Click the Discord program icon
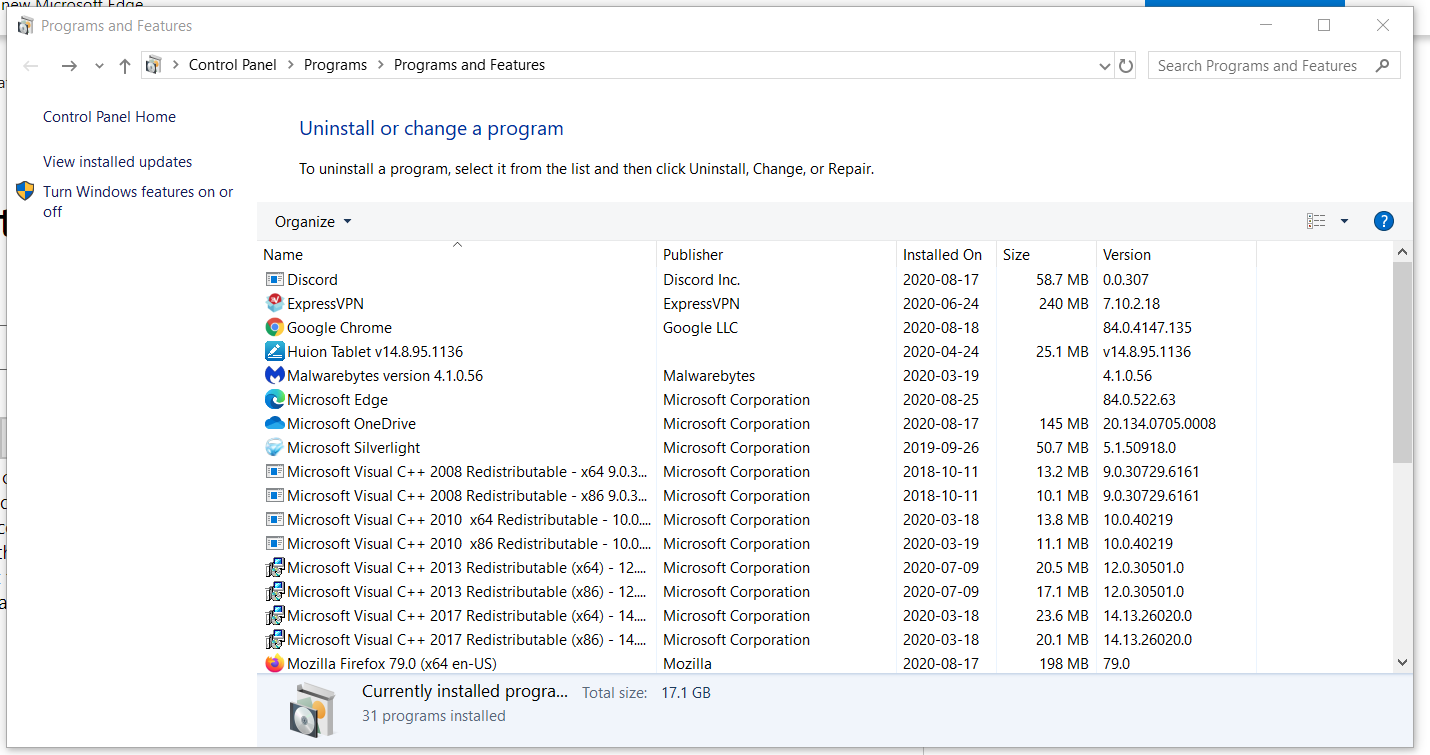 click(x=275, y=280)
